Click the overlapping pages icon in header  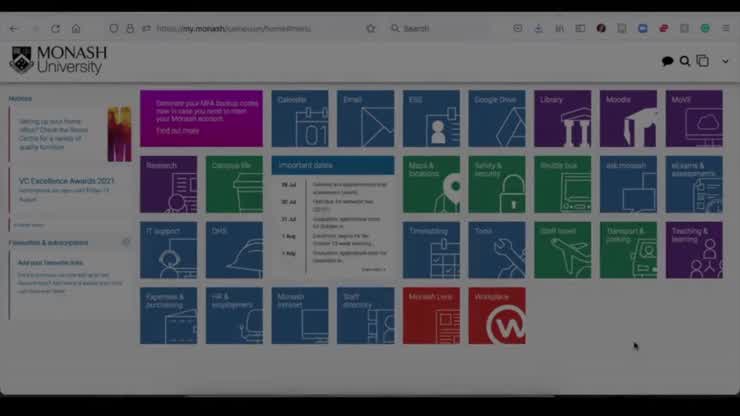coord(703,61)
